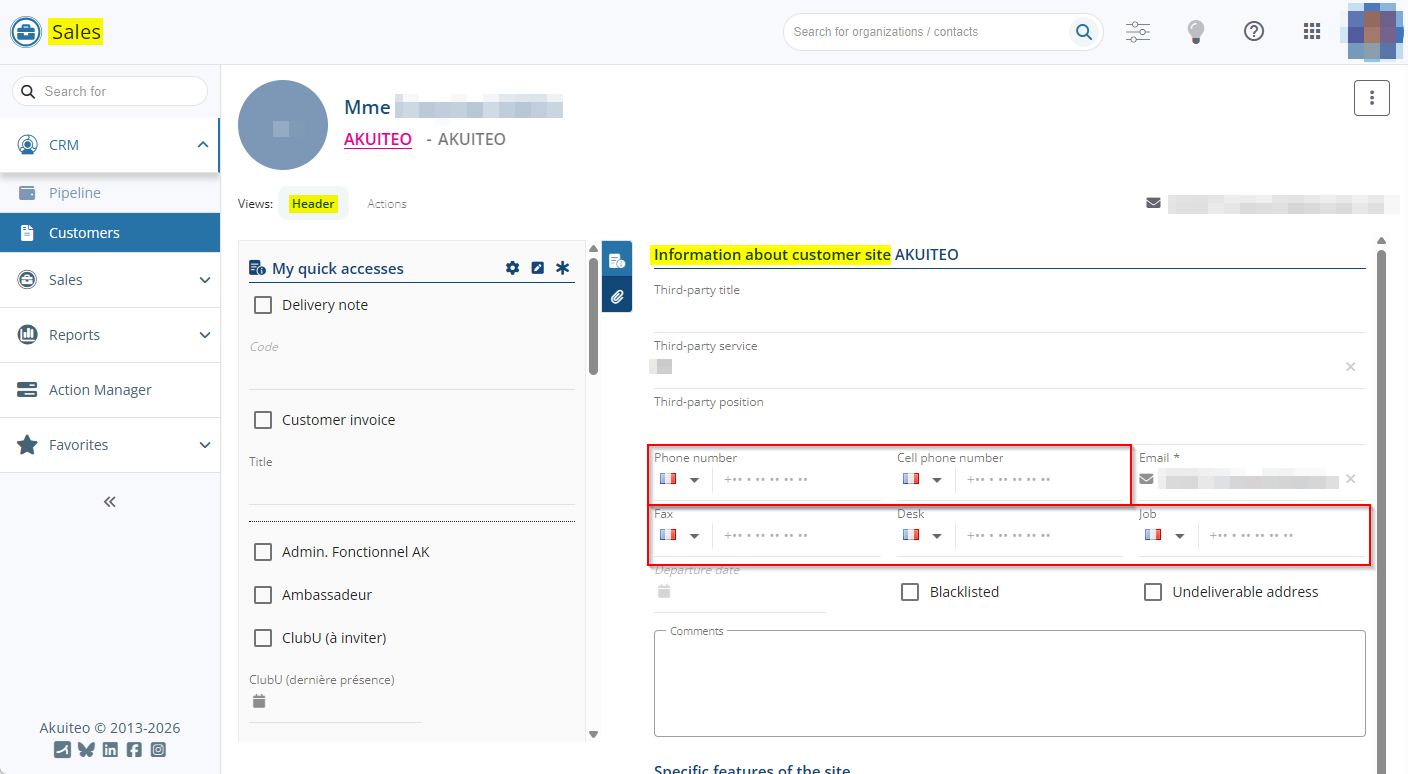Toggle the Blacklisted checkbox
This screenshot has width=1408, height=774.
(910, 592)
